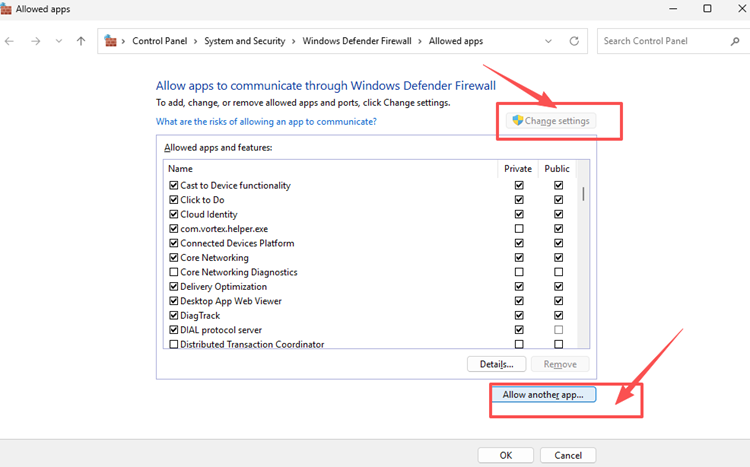Open System and Security breadcrumb
Viewport: 750px width, 467px height.
coord(244,41)
